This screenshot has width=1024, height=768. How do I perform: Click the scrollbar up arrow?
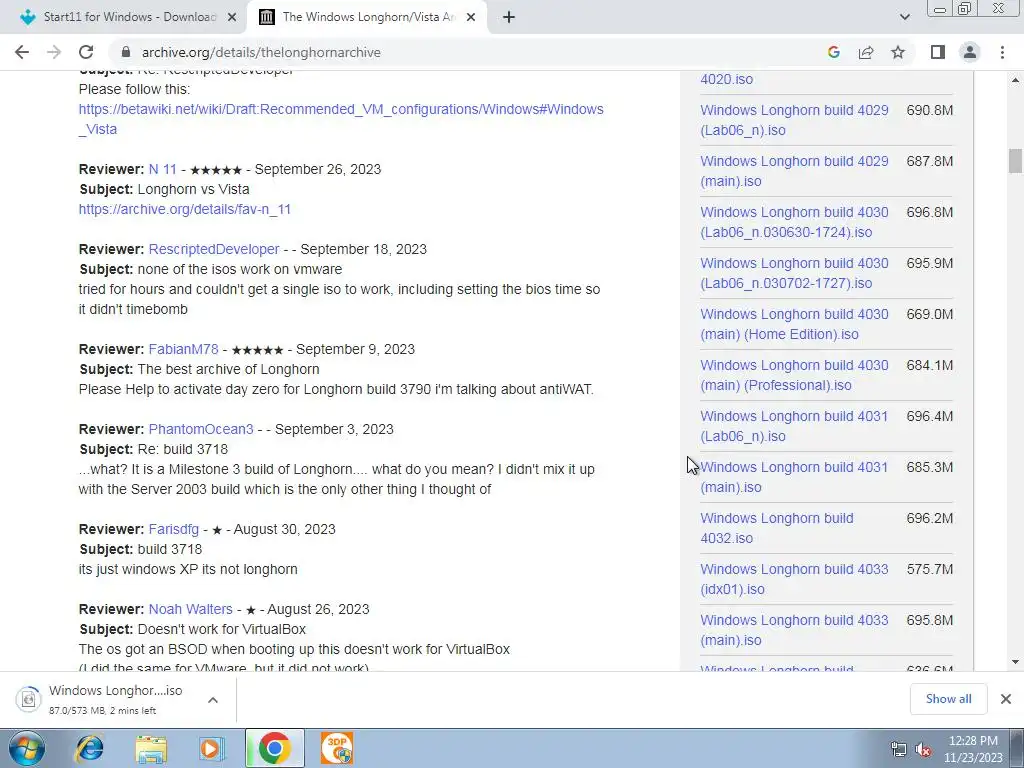point(1015,80)
